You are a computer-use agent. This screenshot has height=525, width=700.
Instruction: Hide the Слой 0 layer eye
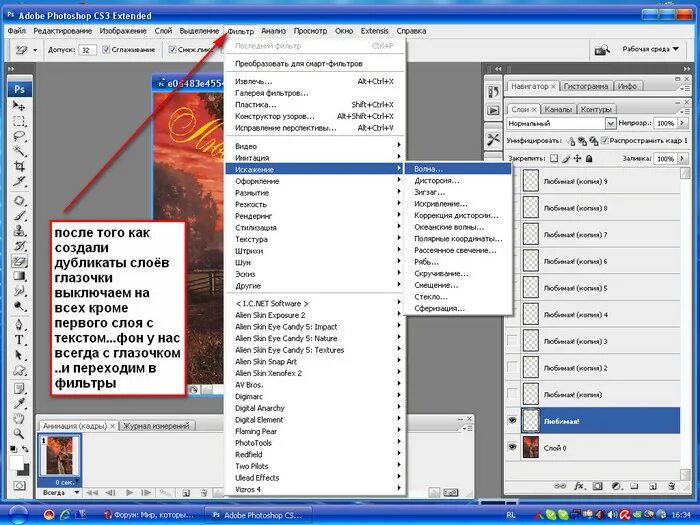pyautogui.click(x=512, y=447)
